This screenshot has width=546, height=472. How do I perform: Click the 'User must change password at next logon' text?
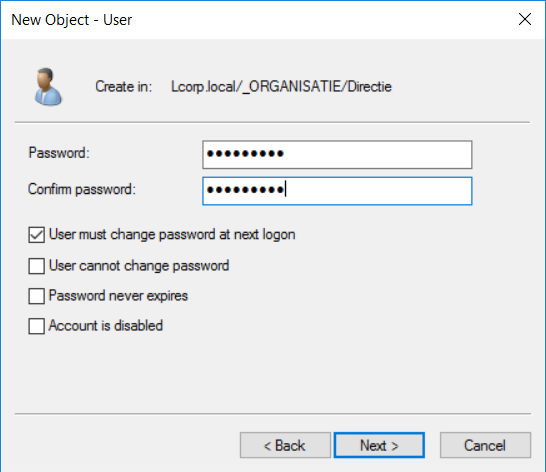[172, 234]
